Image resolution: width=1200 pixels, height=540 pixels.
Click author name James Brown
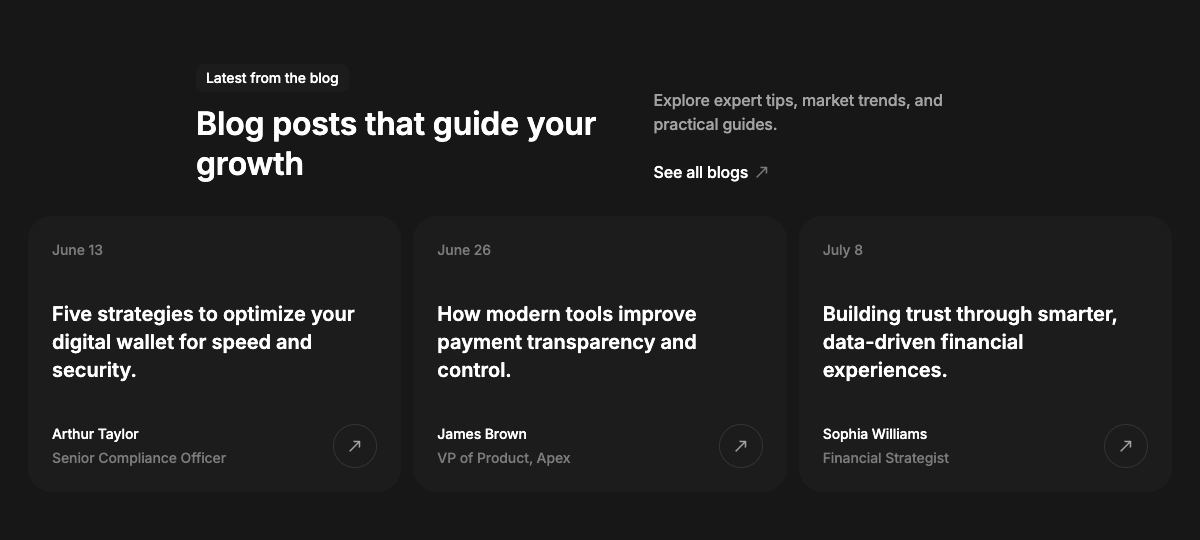click(482, 434)
